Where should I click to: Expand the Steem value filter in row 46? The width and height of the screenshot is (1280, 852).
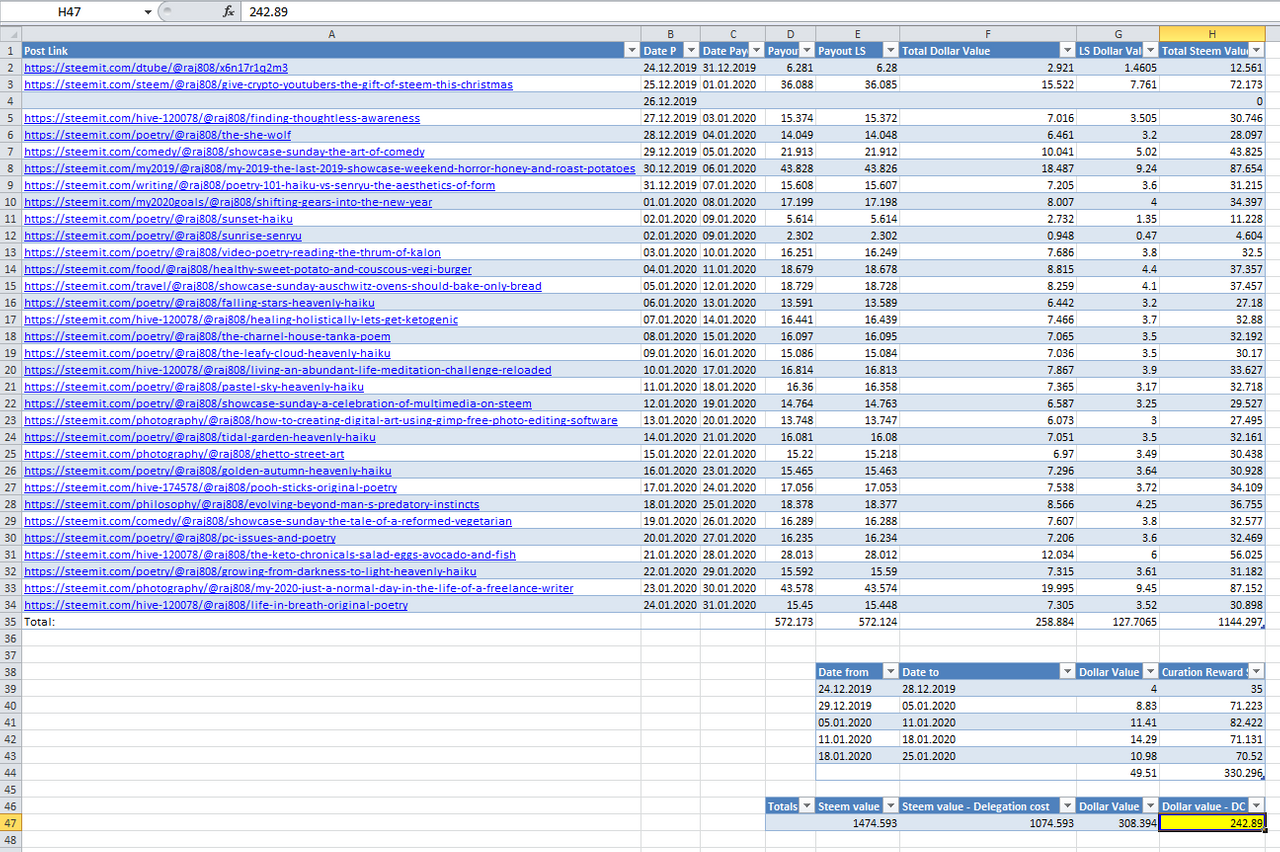(890, 806)
